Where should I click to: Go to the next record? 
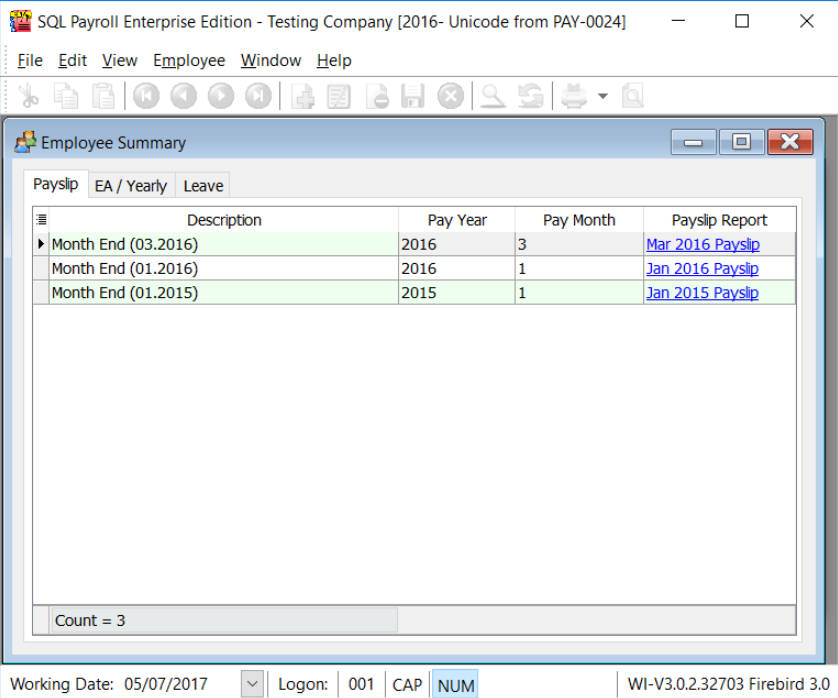[221, 96]
